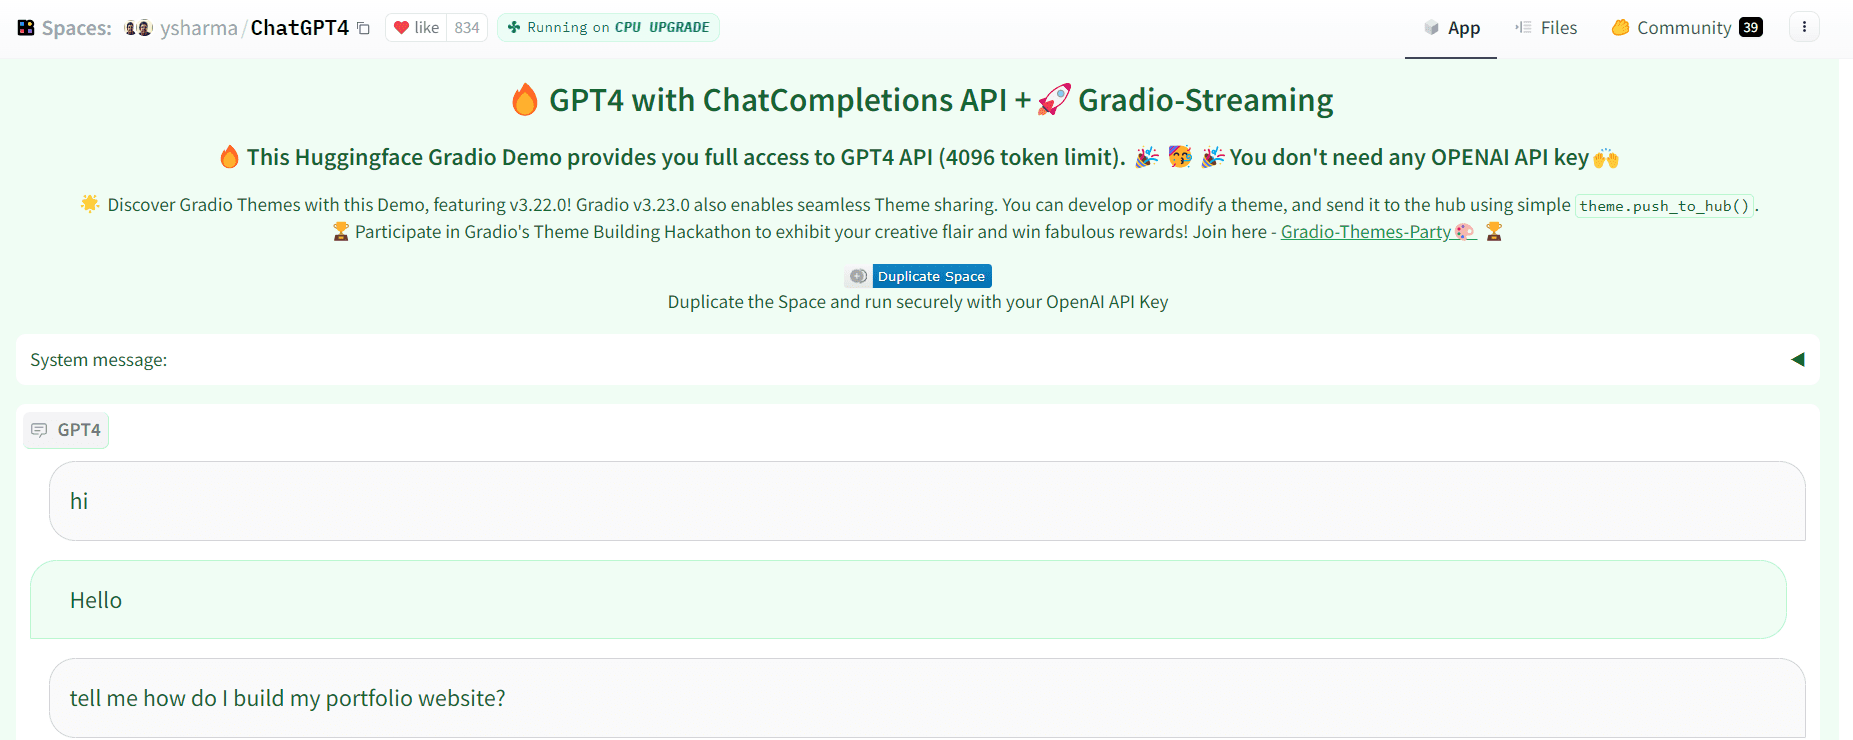Screen dimensions: 1853x740
Task: Click the 'GPT4 with ChatCompletions API' heading
Action: point(921,100)
